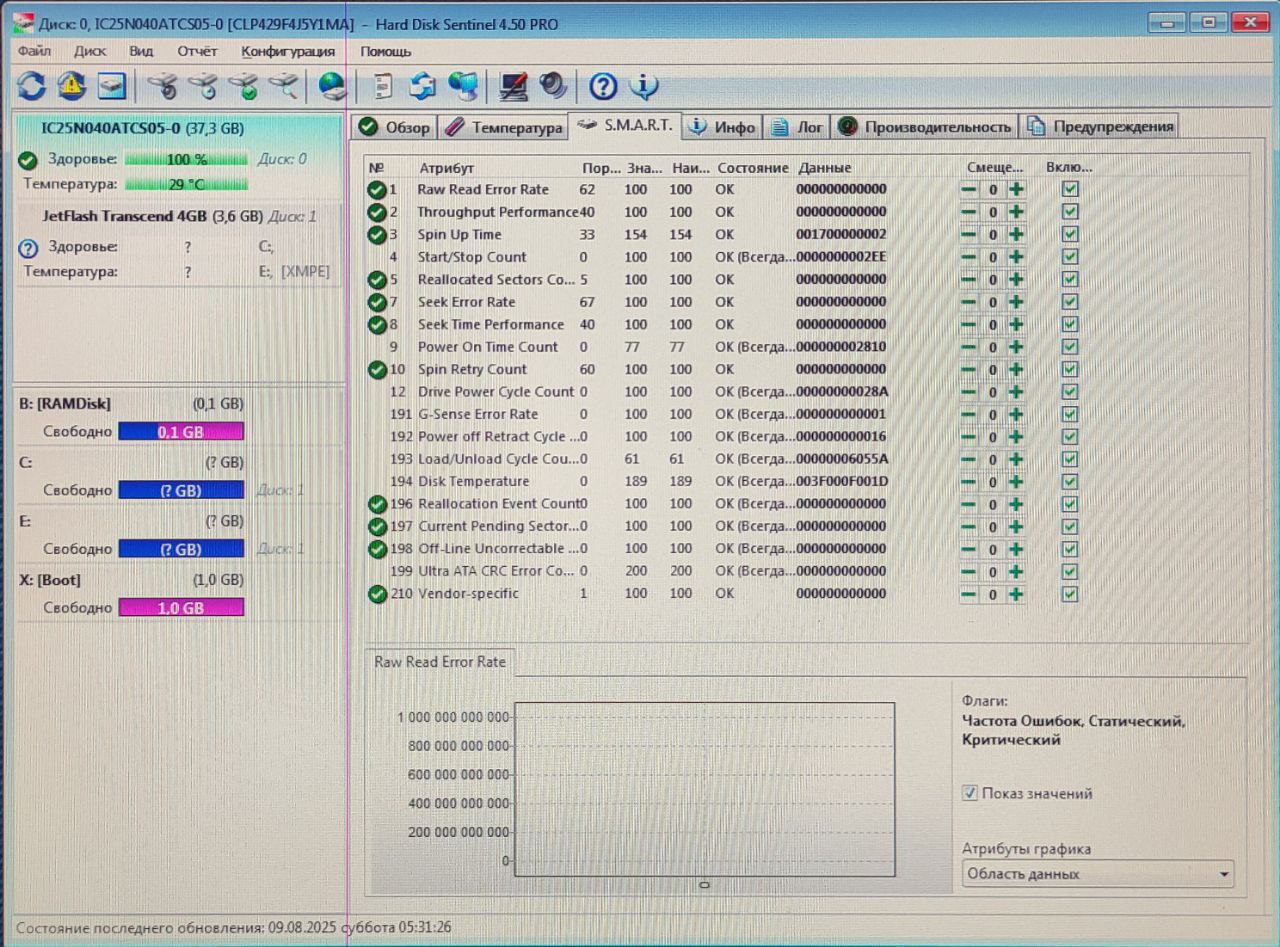Open the 'Конфигурация' menu

pos(288,51)
